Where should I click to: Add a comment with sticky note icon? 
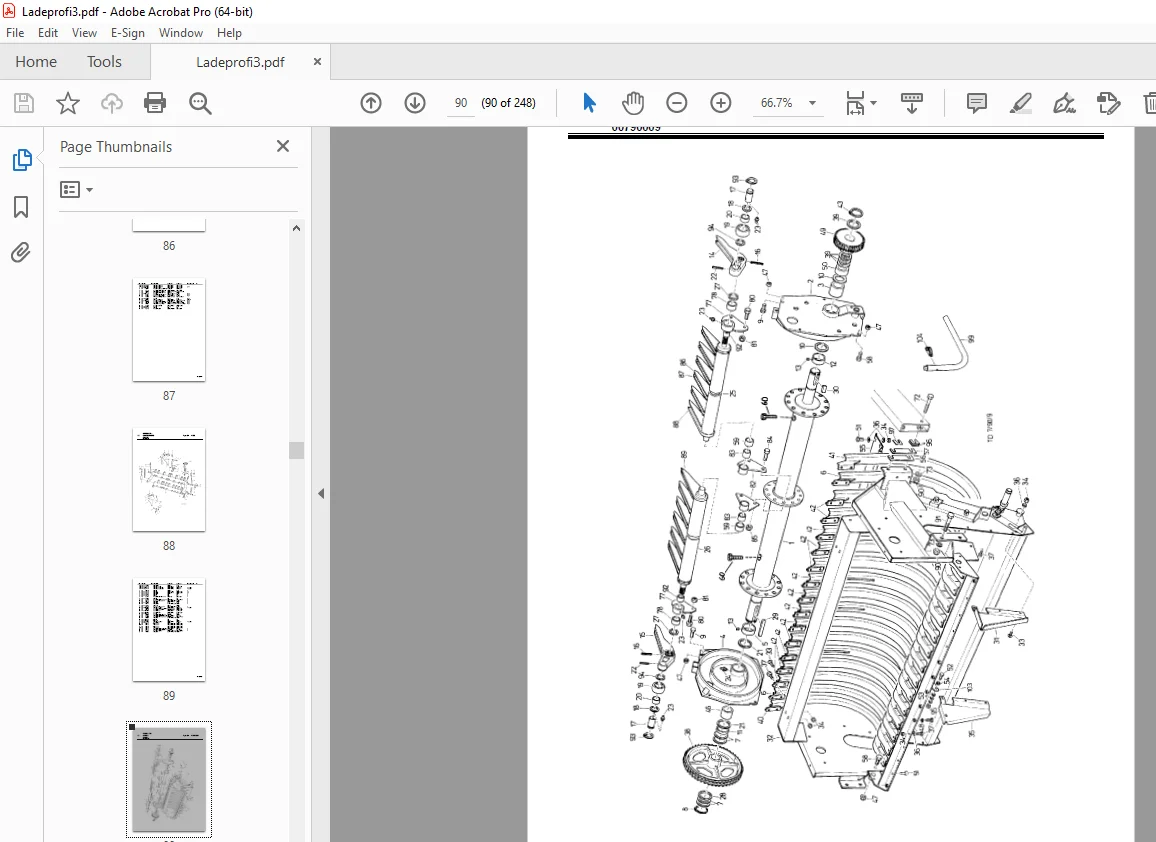coord(976,102)
